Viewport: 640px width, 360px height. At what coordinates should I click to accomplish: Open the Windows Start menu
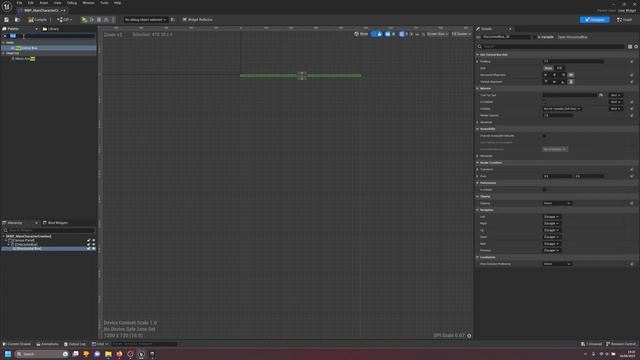pos(8,354)
